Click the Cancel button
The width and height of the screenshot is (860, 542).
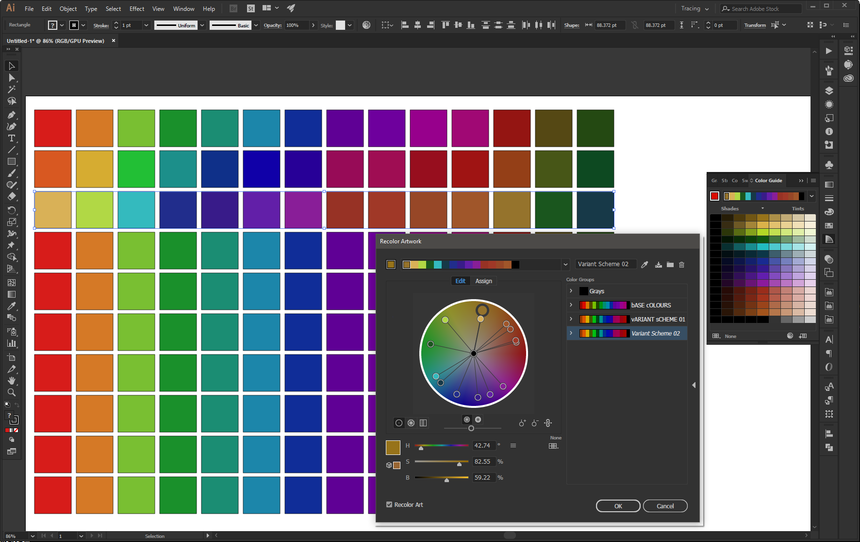click(x=665, y=506)
